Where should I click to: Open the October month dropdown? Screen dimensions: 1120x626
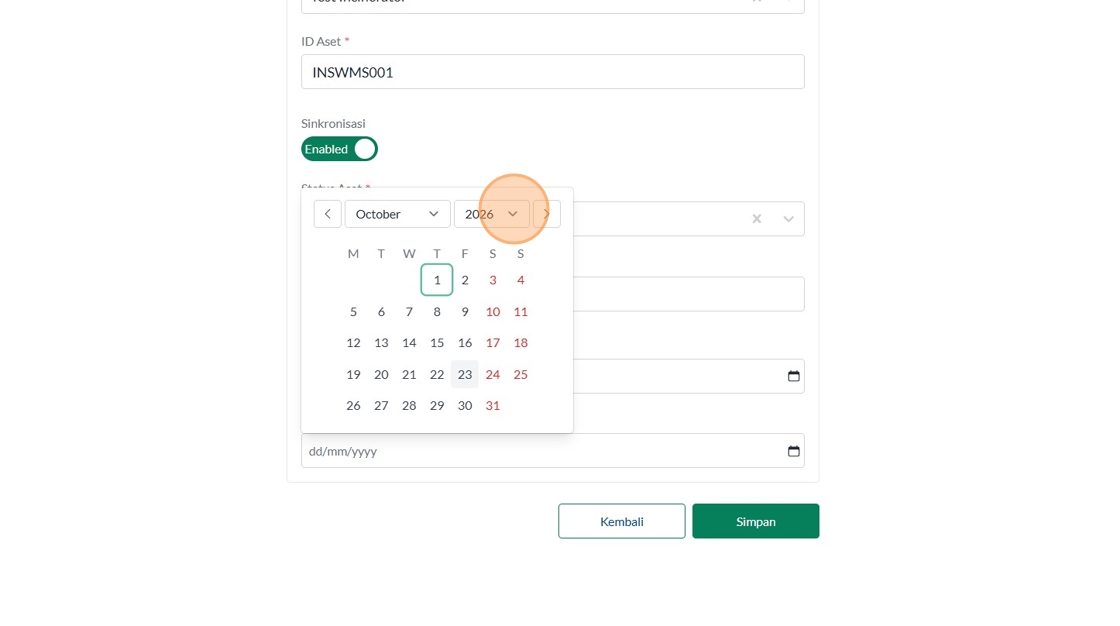(x=397, y=214)
